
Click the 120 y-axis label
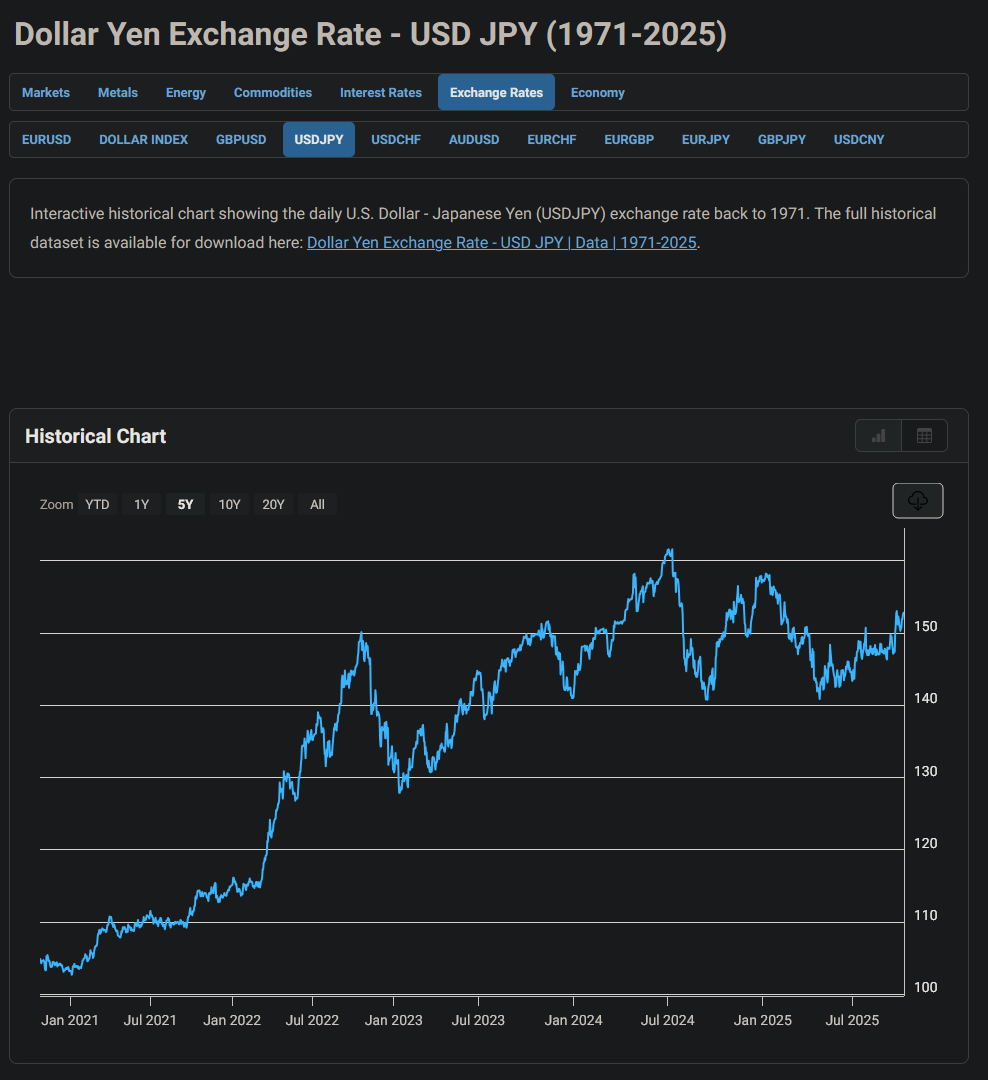(x=925, y=843)
